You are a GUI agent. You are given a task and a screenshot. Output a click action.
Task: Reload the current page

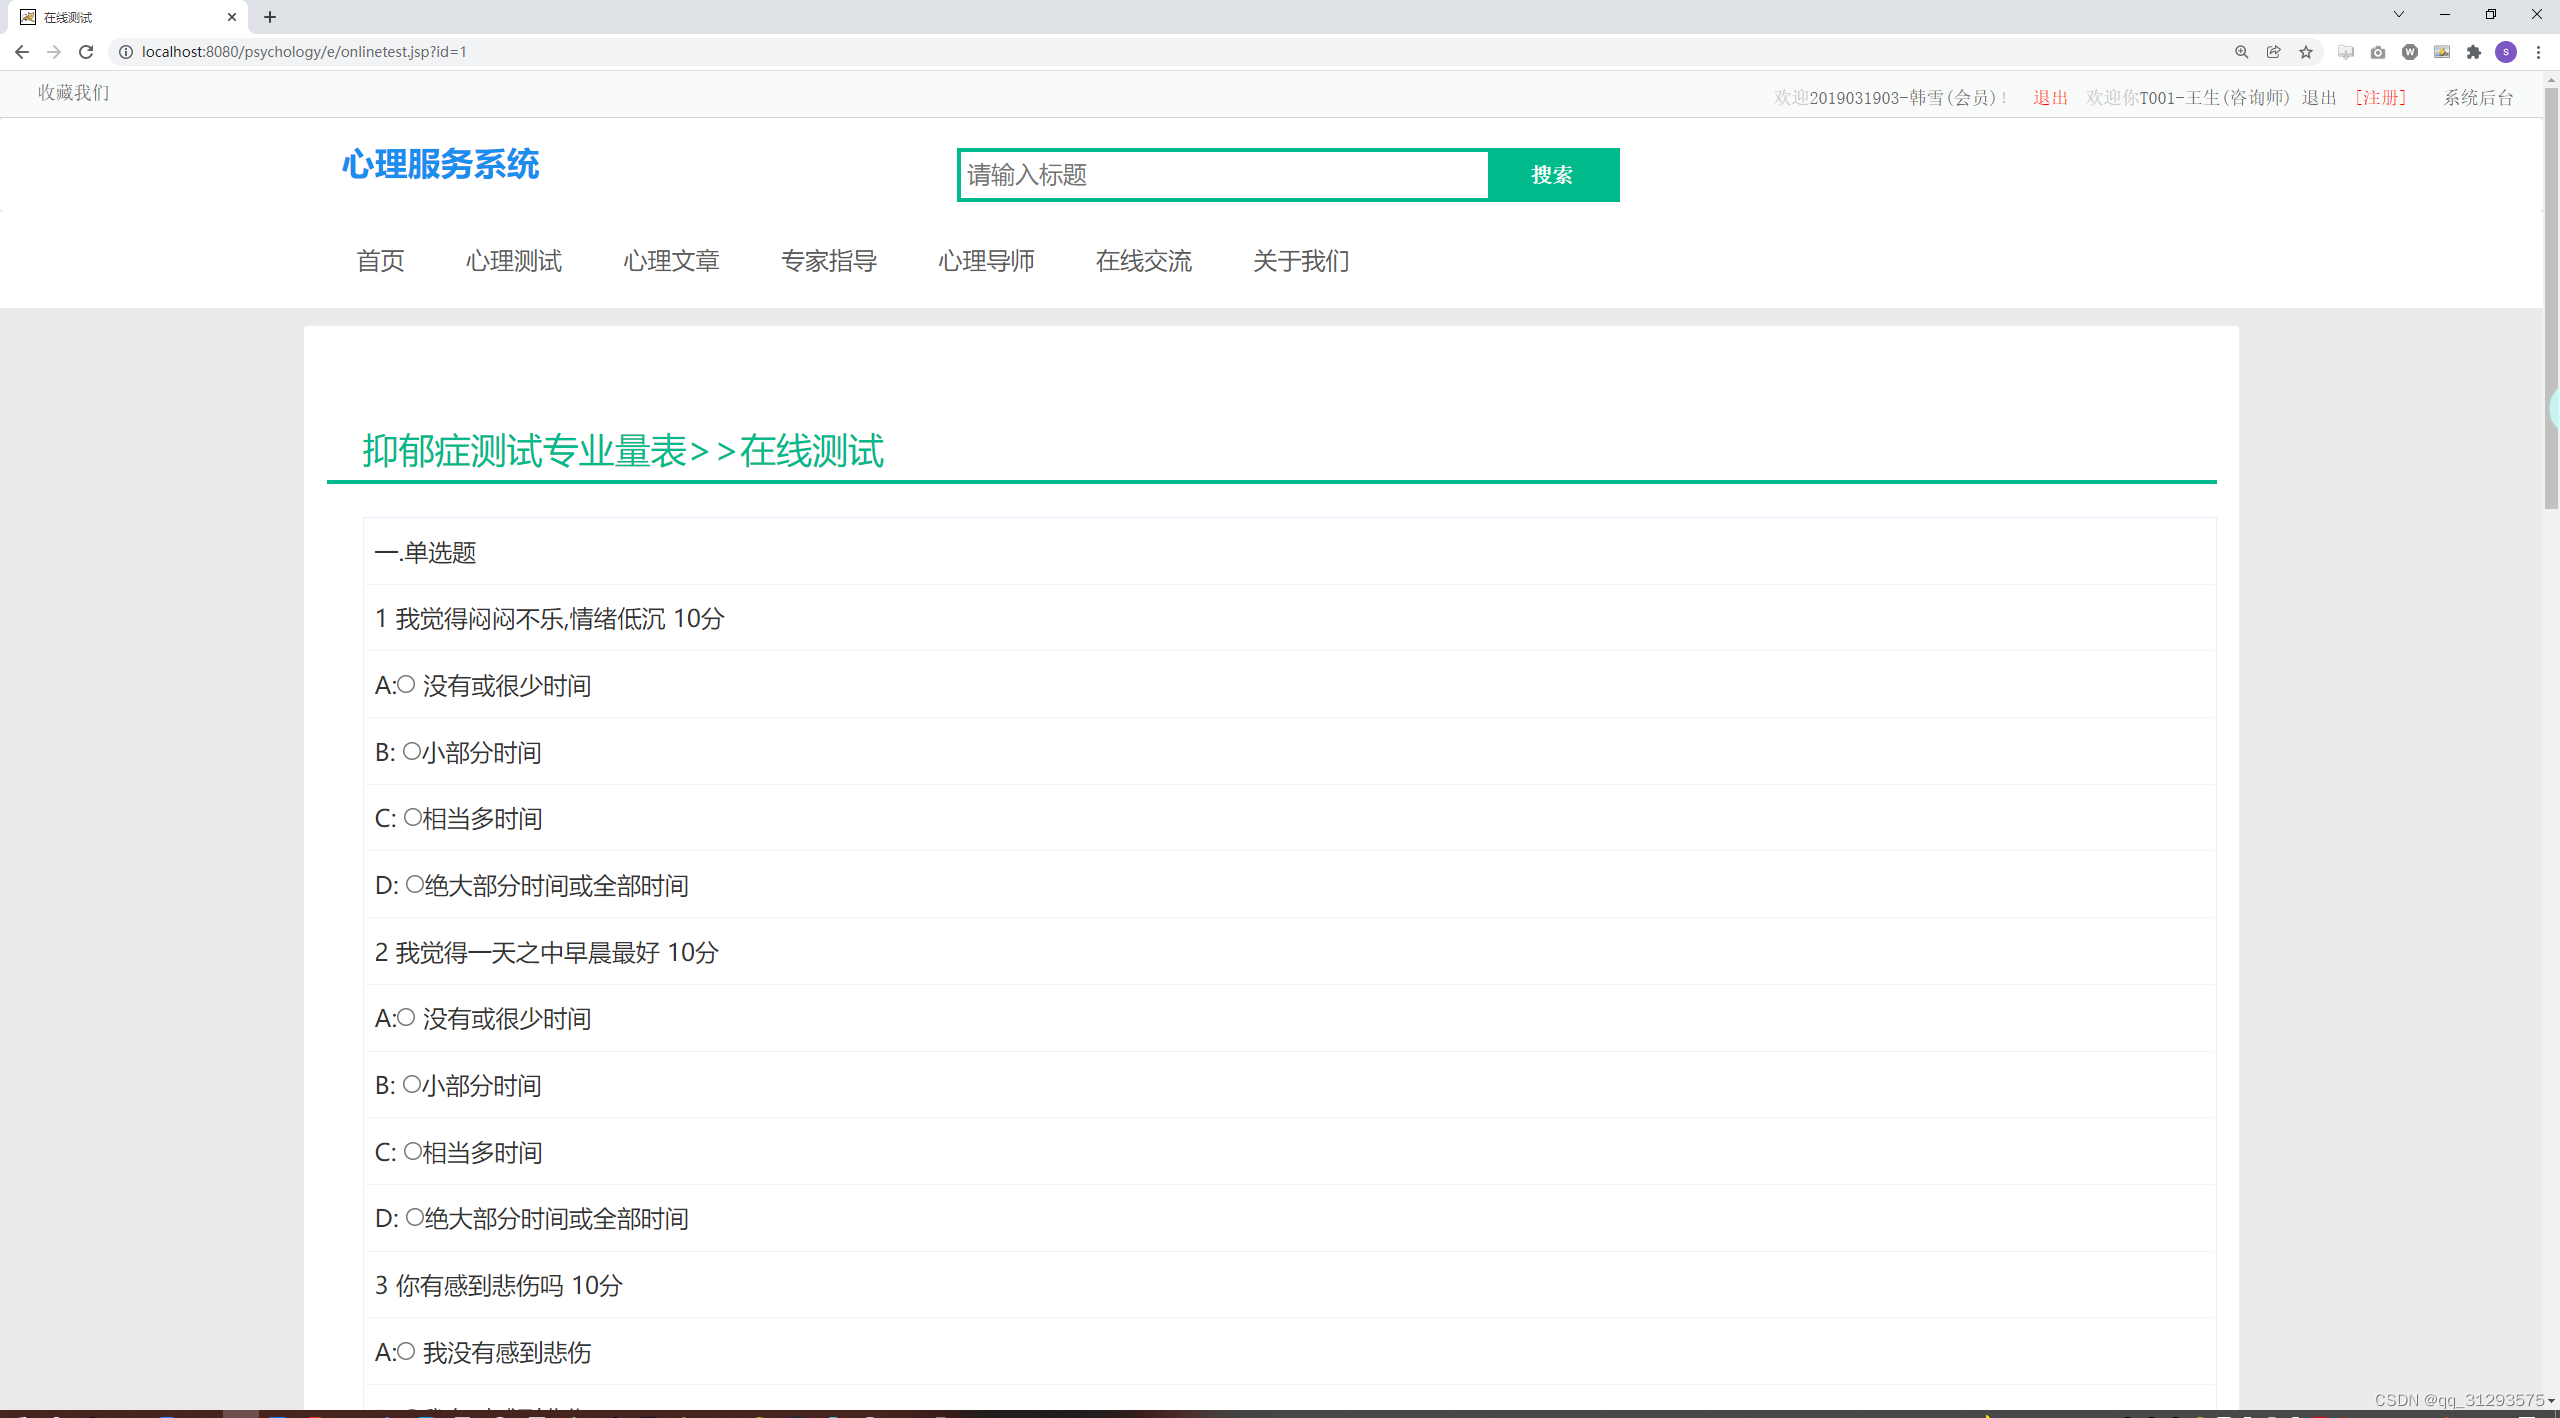86,52
